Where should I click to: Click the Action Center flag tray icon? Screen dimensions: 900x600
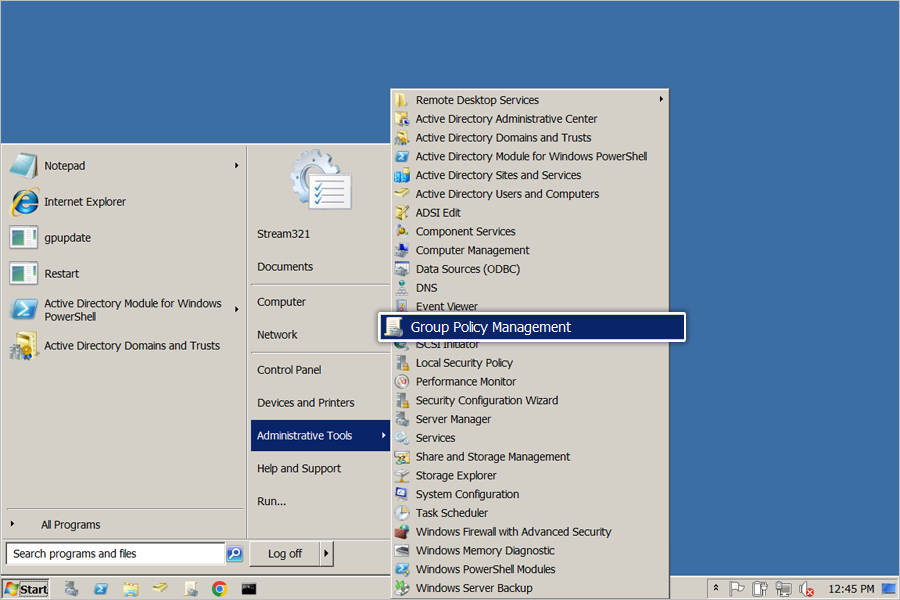[x=737, y=589]
